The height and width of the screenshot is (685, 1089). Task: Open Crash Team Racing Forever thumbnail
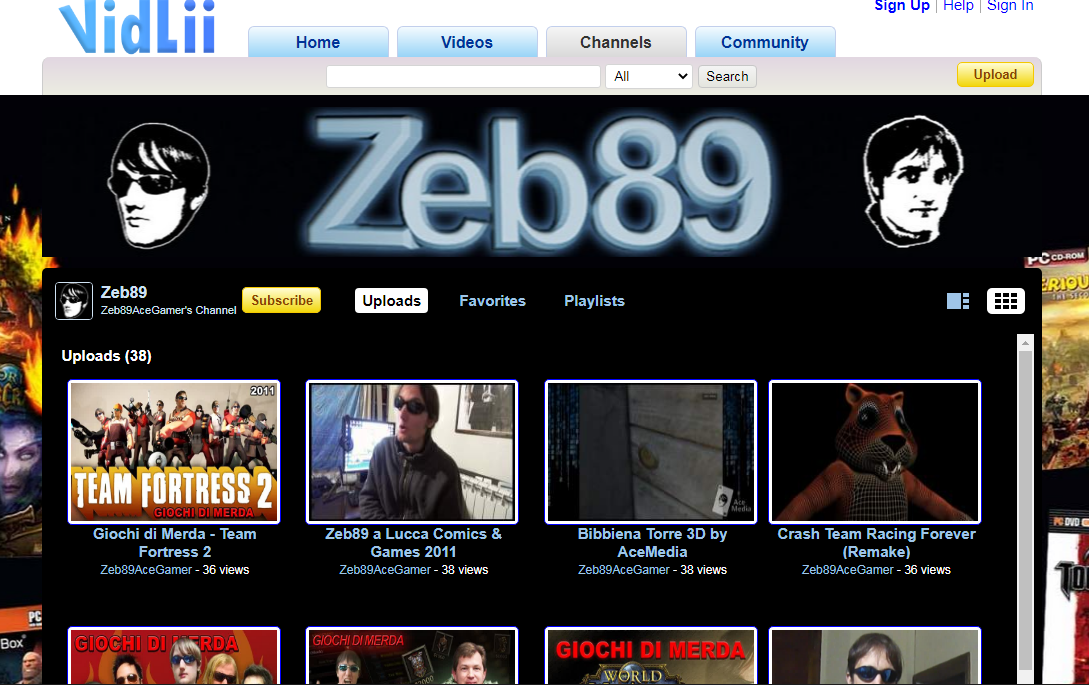click(875, 452)
